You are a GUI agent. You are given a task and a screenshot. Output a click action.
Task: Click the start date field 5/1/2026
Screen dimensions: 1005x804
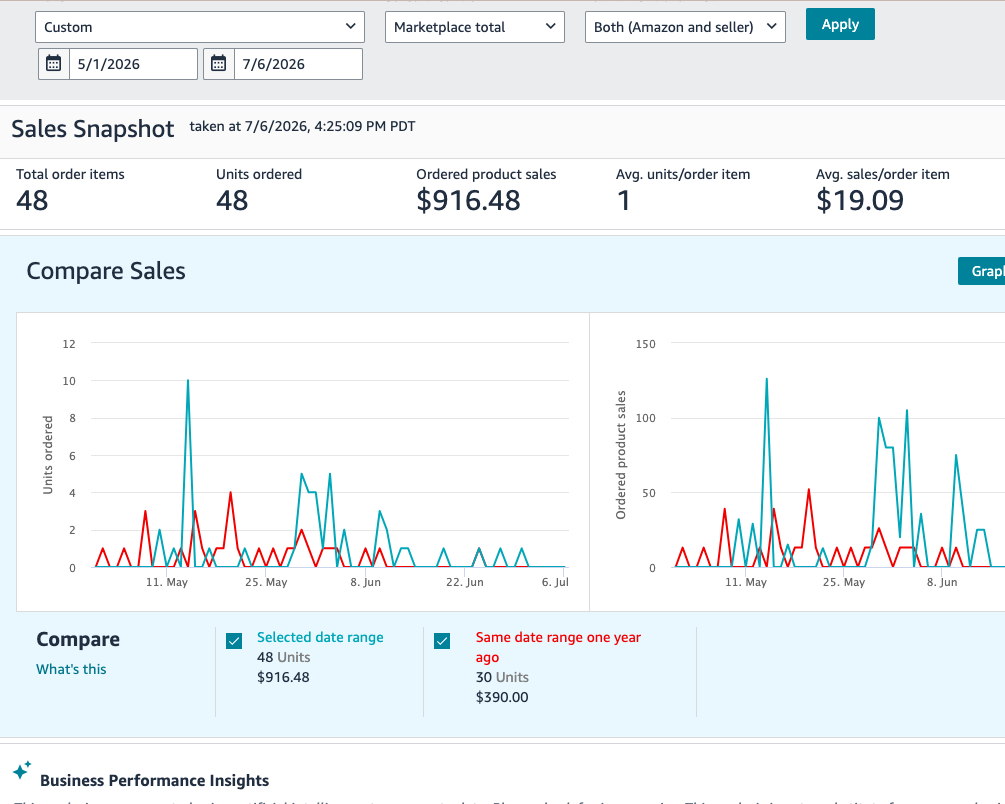(x=133, y=64)
